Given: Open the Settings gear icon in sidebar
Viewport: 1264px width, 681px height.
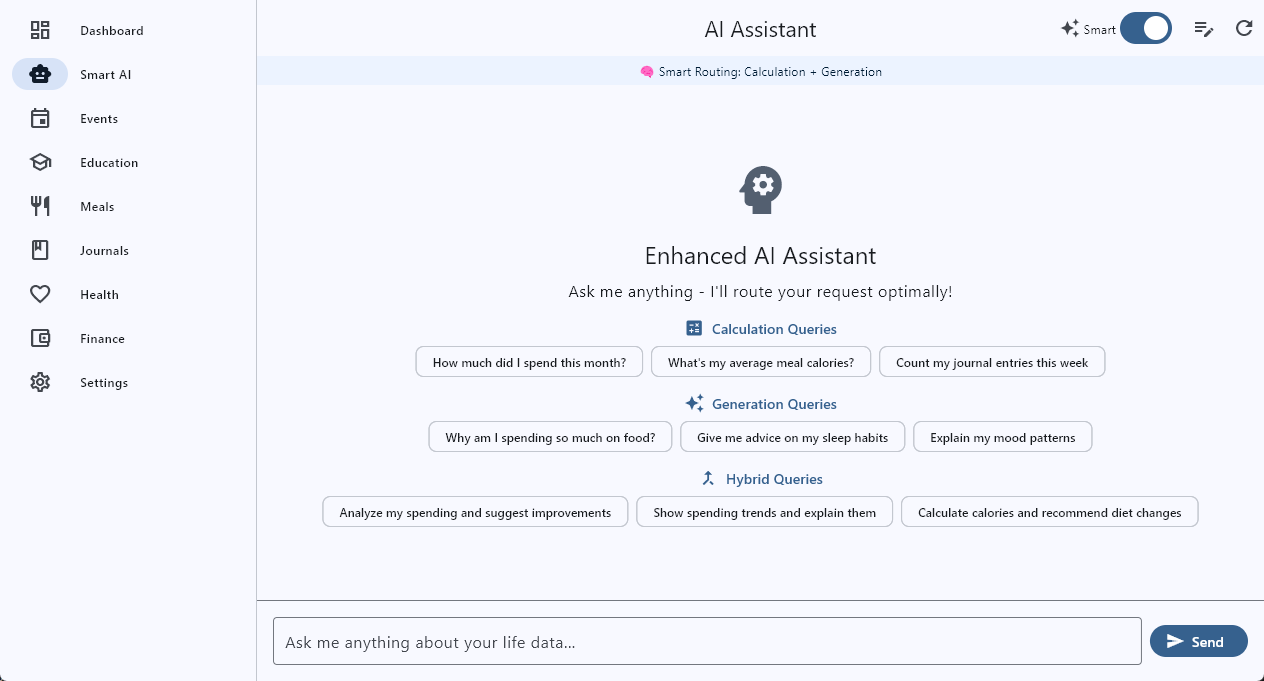Looking at the screenshot, I should (40, 382).
